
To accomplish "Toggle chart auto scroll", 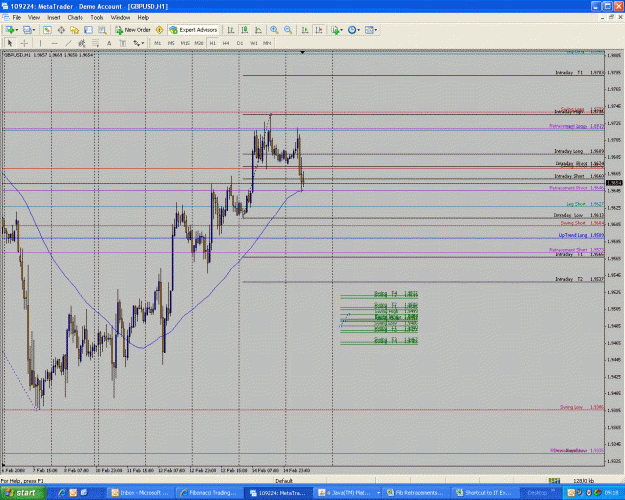I will [x=305, y=30].
